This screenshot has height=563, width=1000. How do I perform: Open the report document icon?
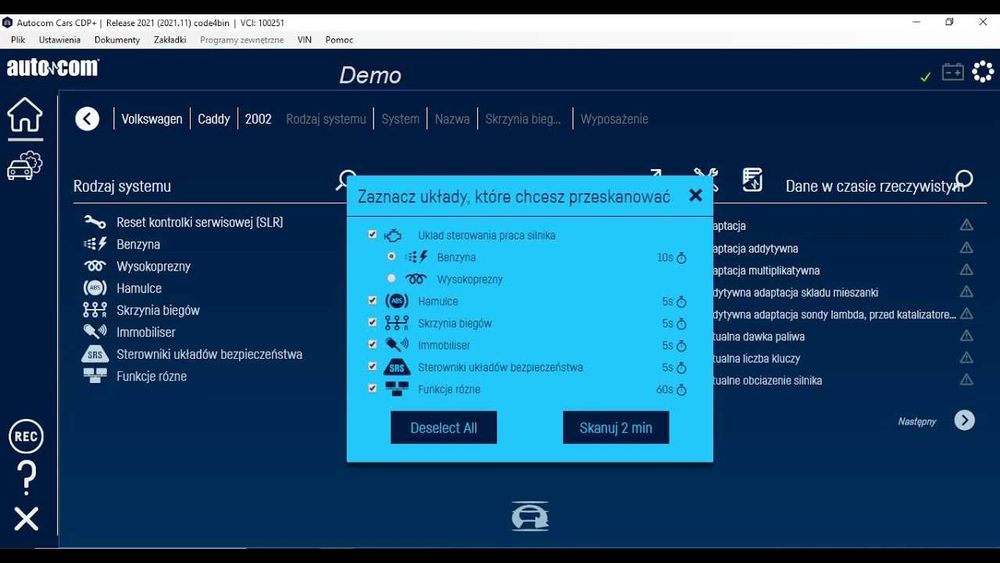point(753,180)
